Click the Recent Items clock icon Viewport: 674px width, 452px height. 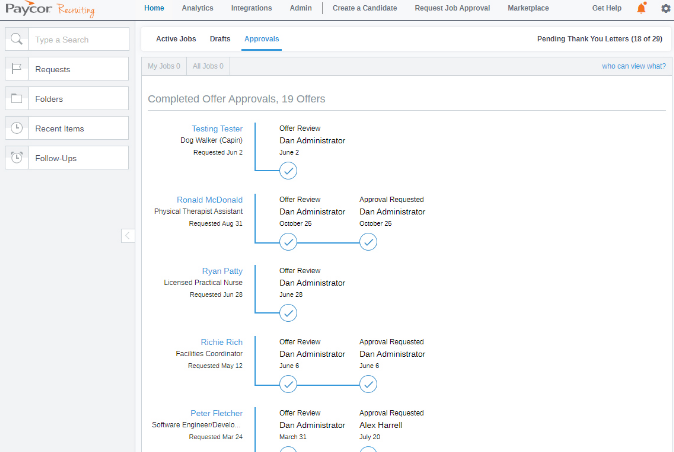[17, 128]
